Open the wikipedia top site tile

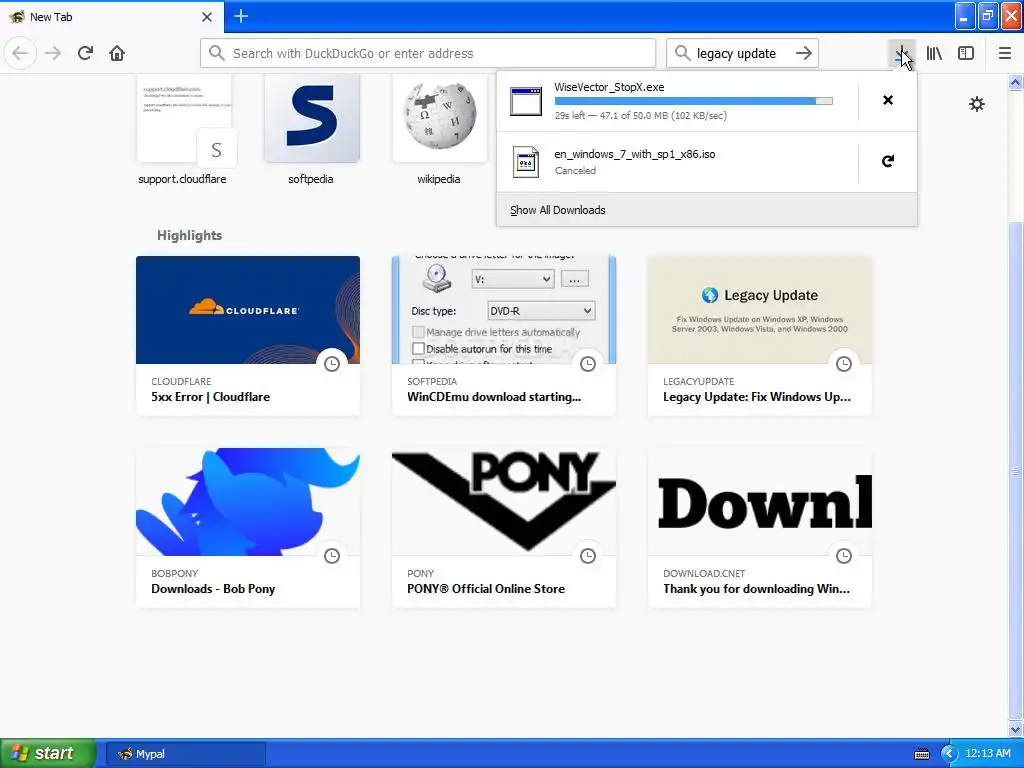pos(439,129)
